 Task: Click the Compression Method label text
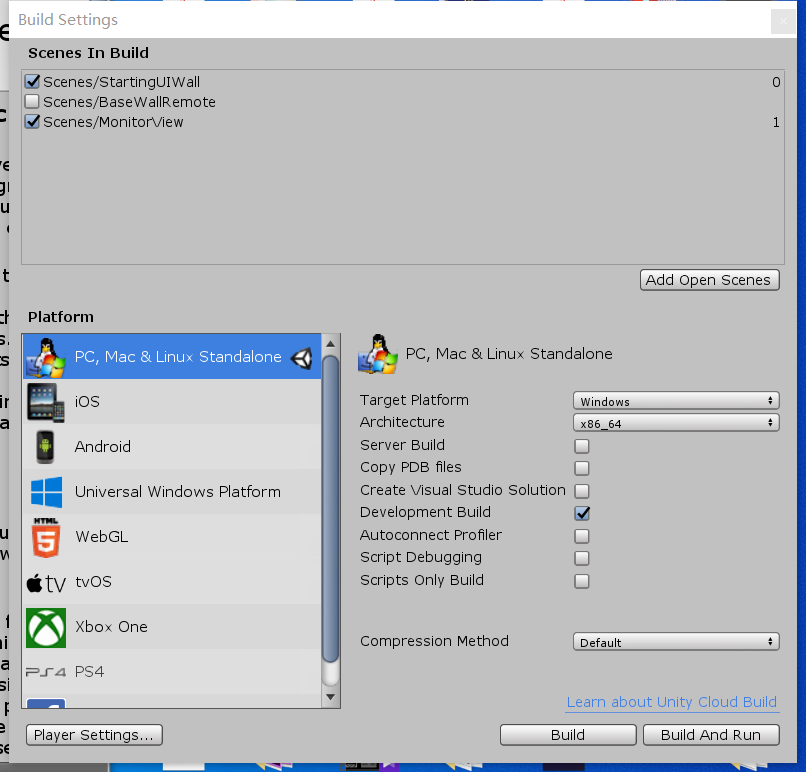pyautogui.click(x=434, y=641)
